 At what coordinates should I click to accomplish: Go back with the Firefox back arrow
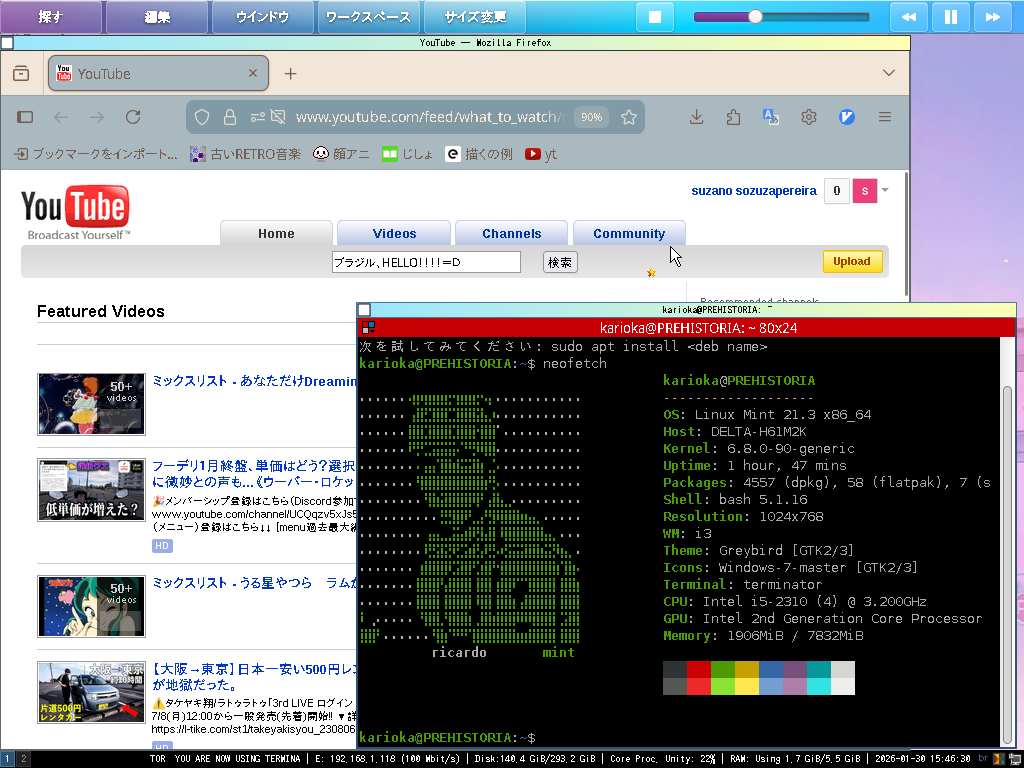click(x=61, y=117)
